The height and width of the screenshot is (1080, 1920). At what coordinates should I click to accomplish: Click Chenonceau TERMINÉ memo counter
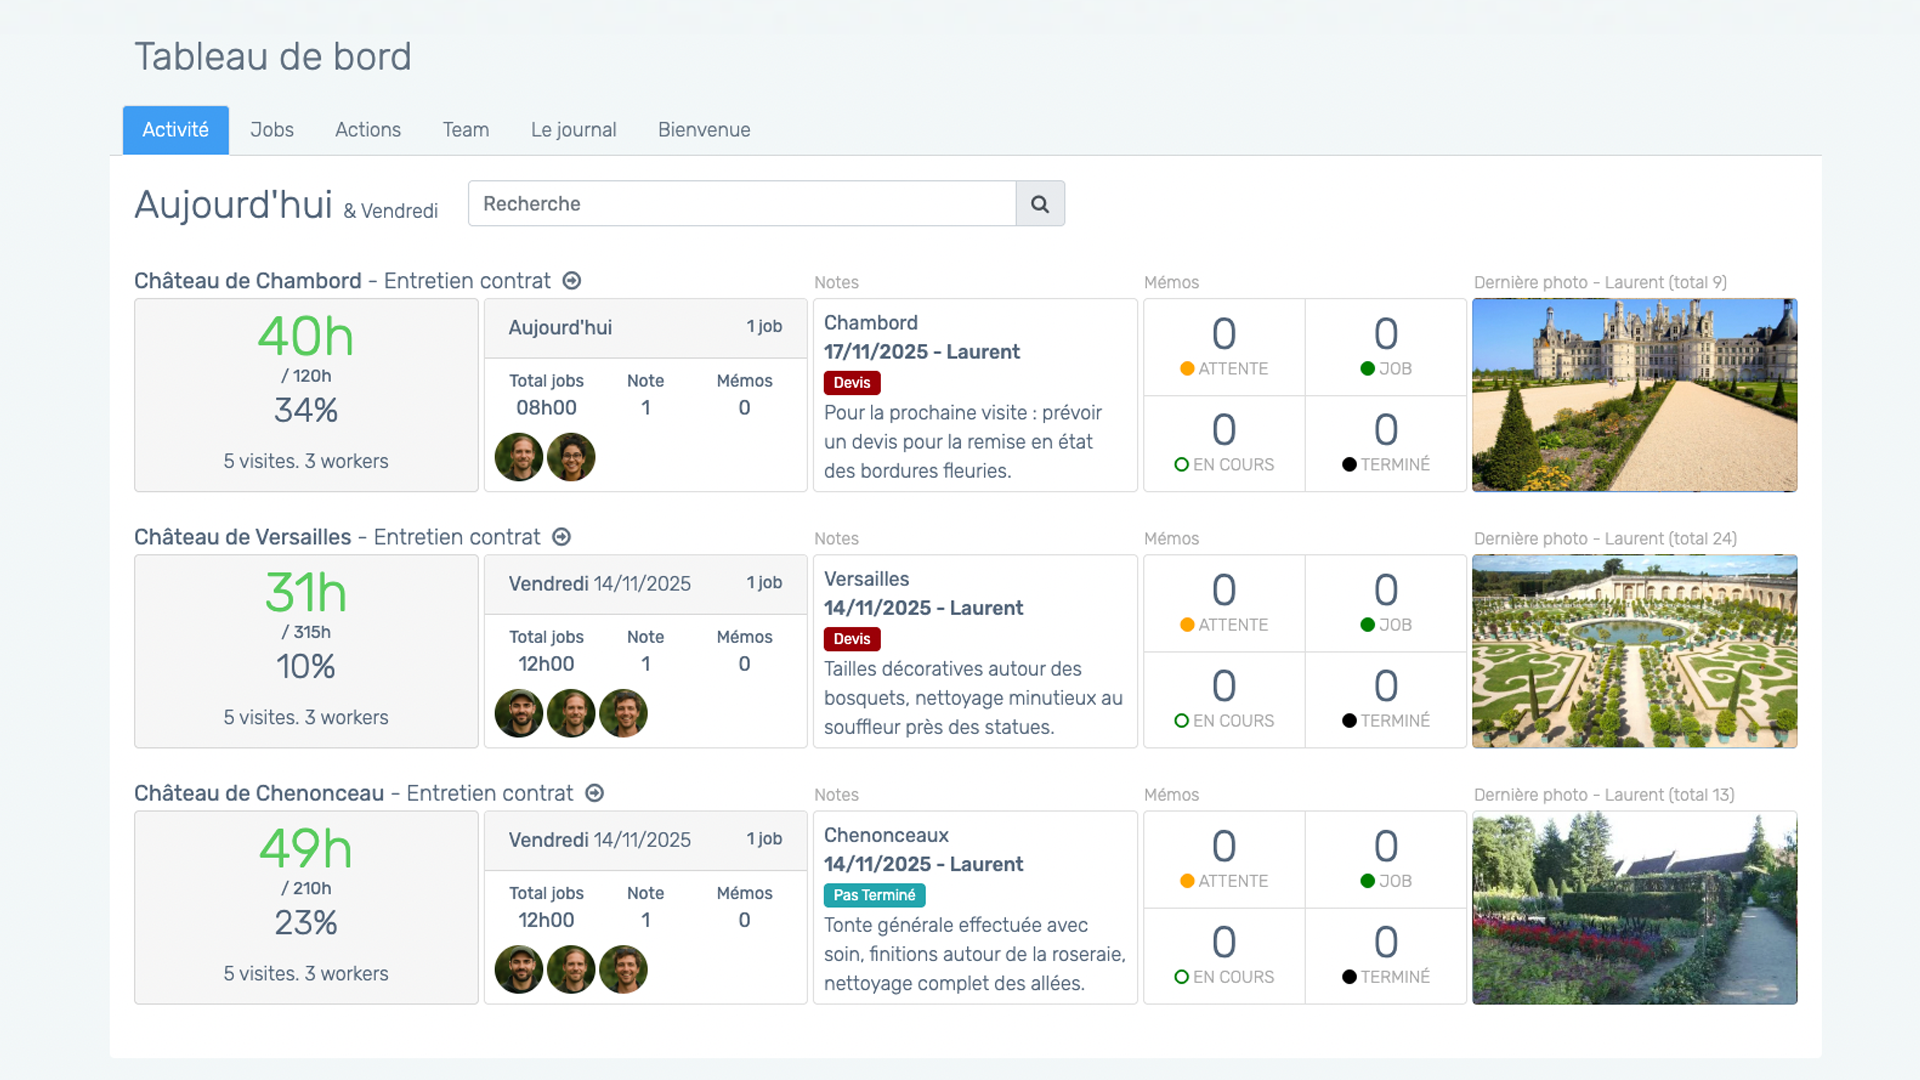pos(1385,955)
